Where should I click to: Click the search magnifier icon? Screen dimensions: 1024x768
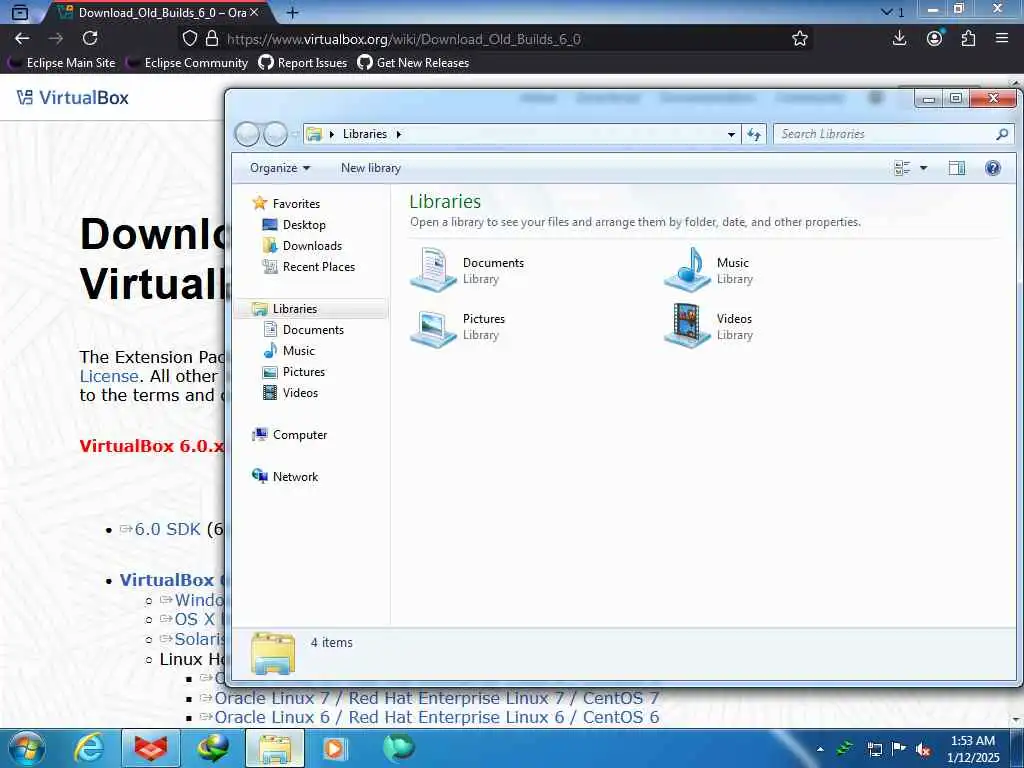click(x=1002, y=134)
